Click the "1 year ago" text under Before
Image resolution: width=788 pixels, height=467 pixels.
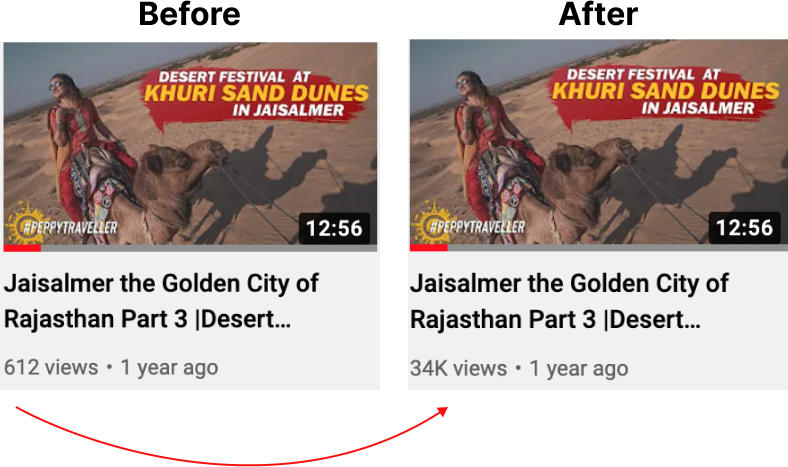click(169, 367)
